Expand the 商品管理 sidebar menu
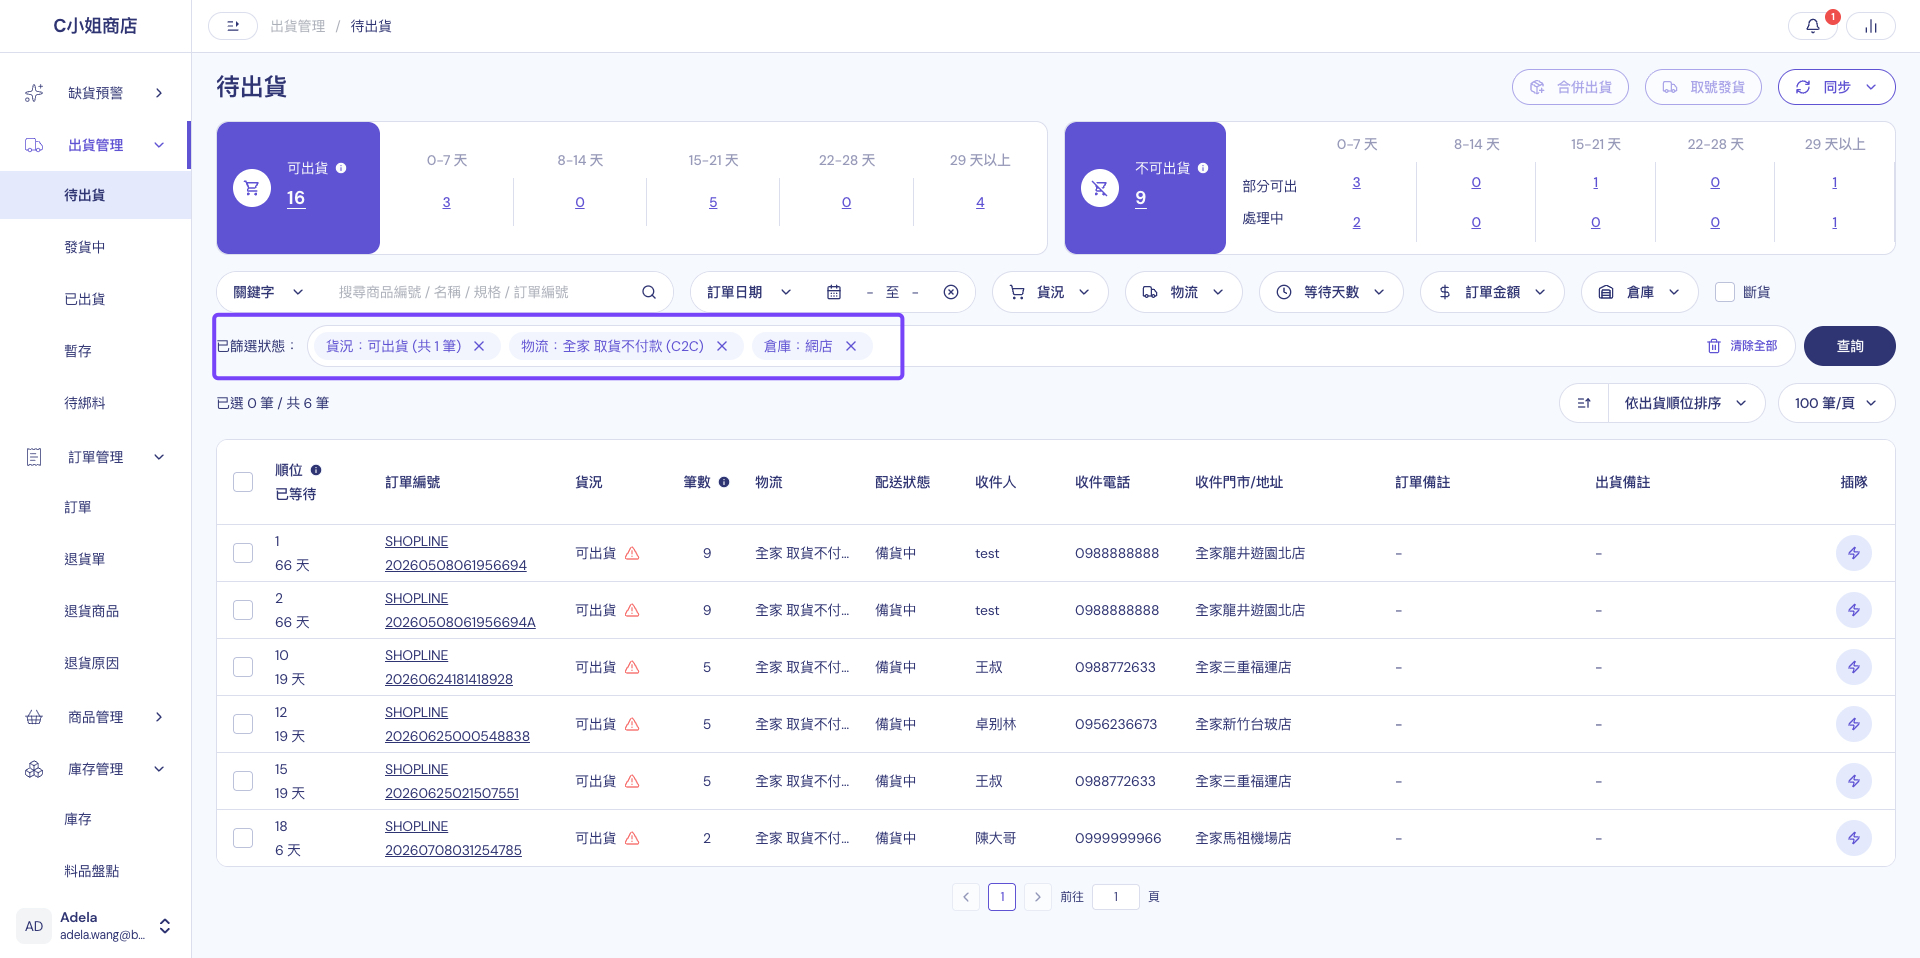 coord(95,717)
